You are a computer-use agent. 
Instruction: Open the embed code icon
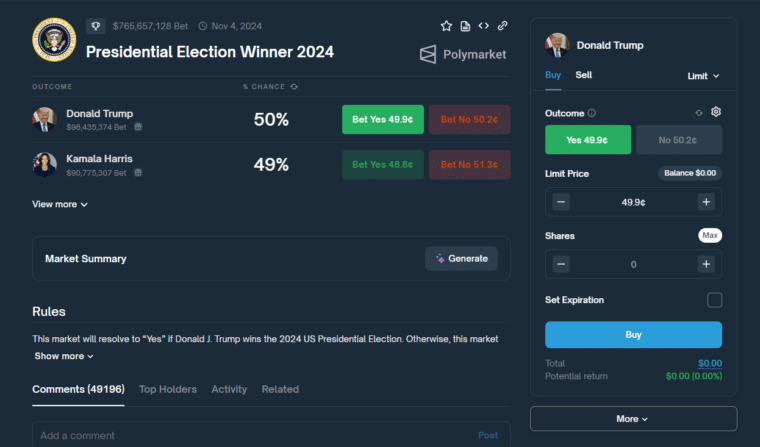[x=483, y=26]
